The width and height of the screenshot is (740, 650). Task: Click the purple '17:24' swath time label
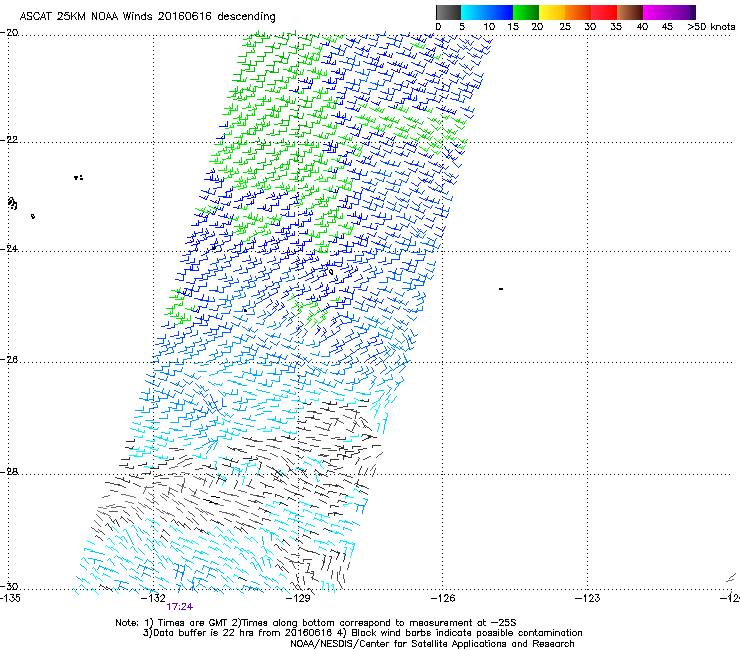(180, 607)
